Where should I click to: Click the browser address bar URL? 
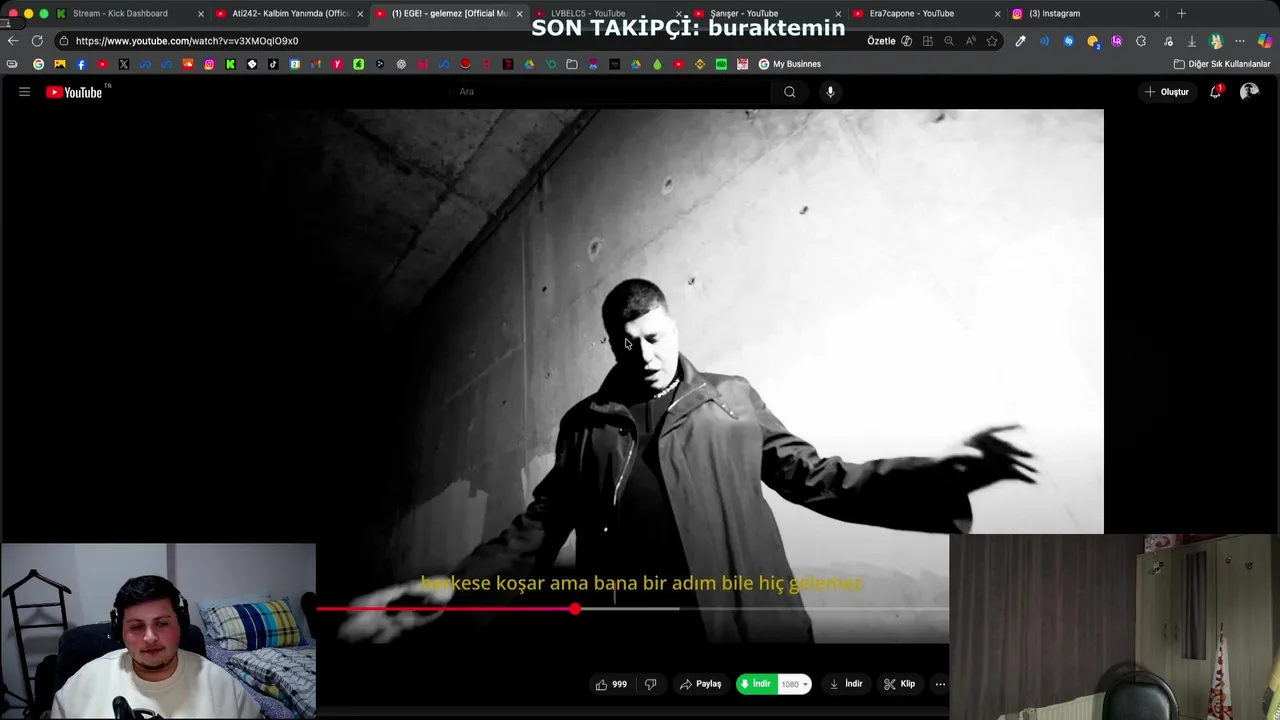(x=187, y=41)
